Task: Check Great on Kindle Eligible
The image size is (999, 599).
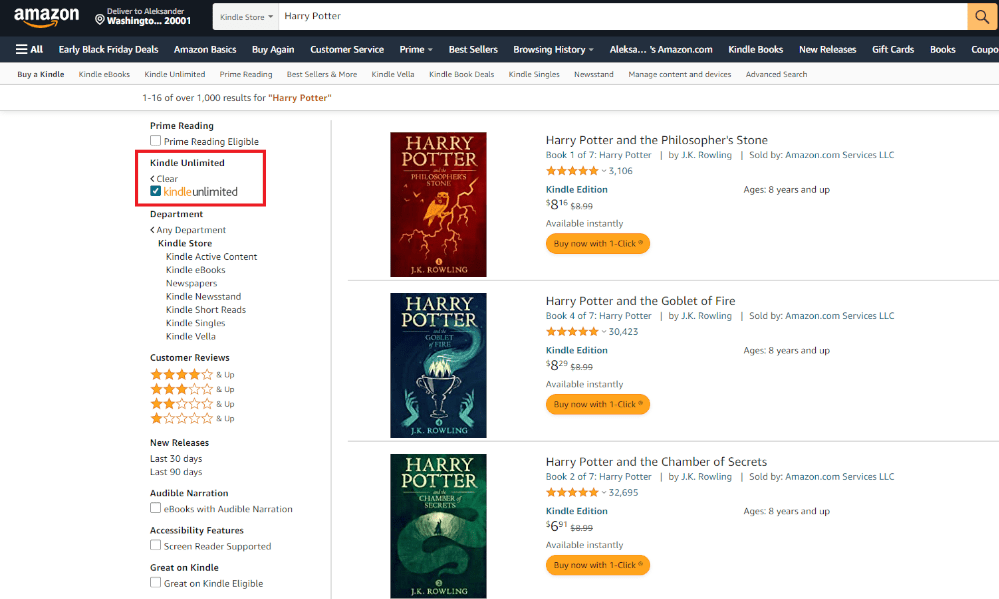Action: pos(155,582)
